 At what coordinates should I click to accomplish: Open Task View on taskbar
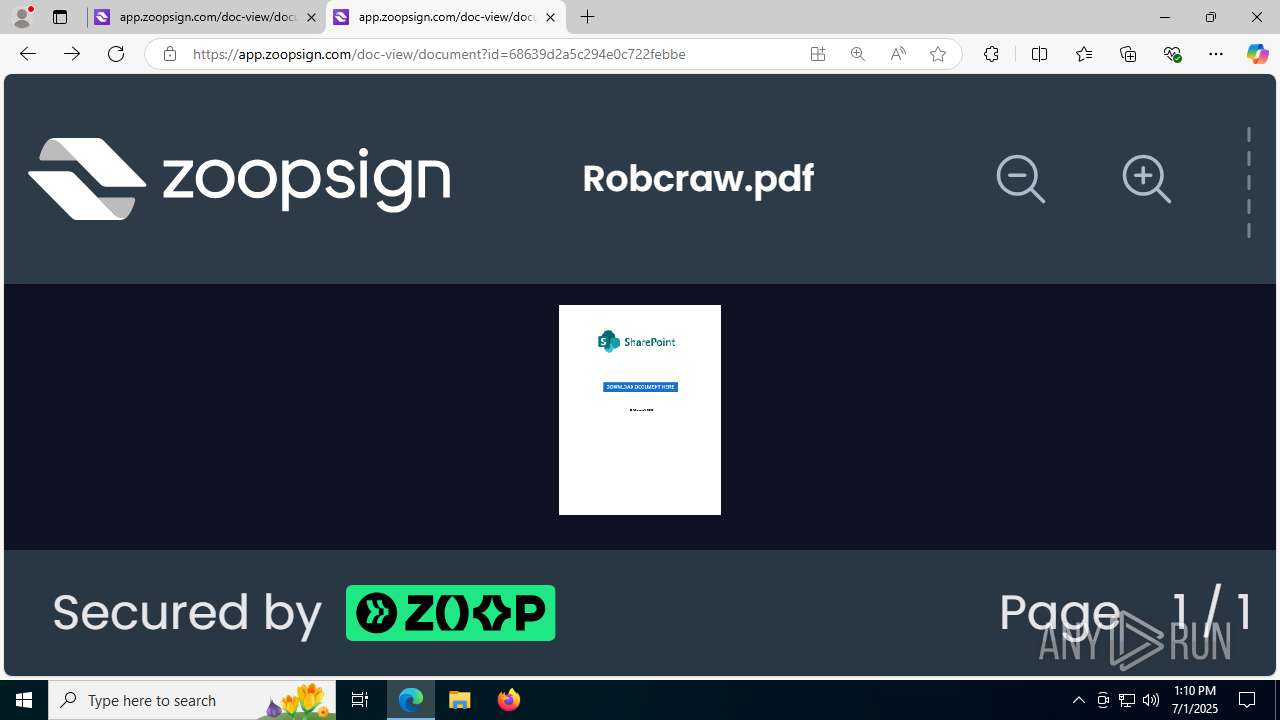(x=360, y=700)
